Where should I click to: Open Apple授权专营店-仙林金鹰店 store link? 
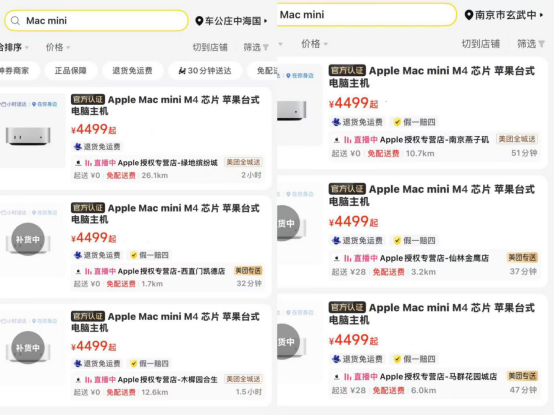click(434, 258)
